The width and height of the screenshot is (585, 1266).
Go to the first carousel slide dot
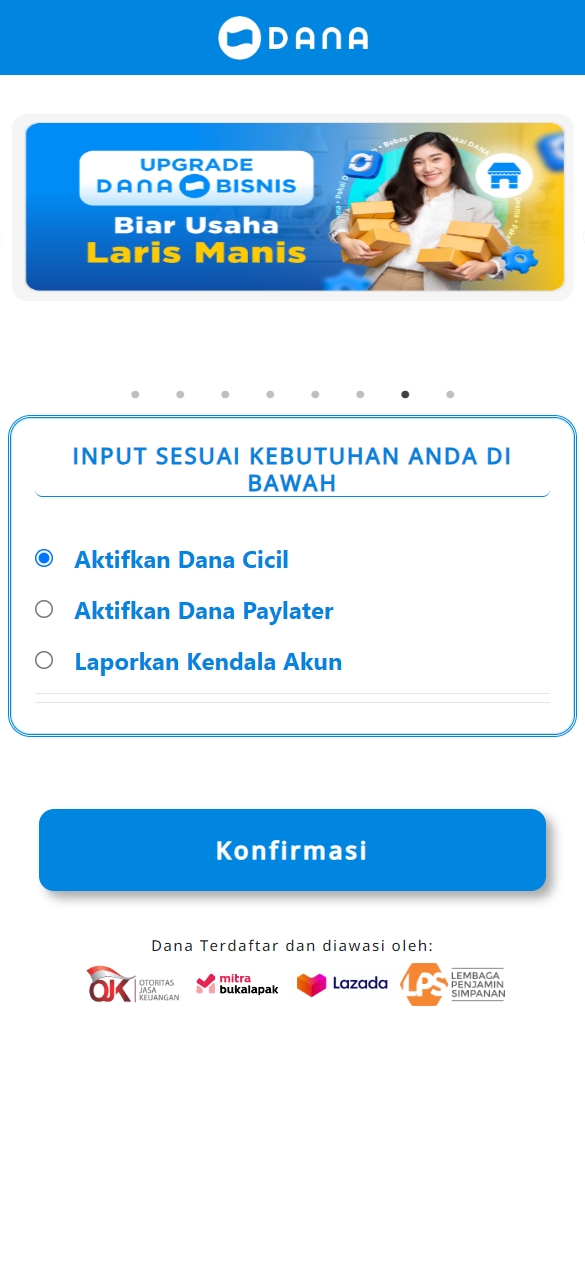pyautogui.click(x=135, y=394)
